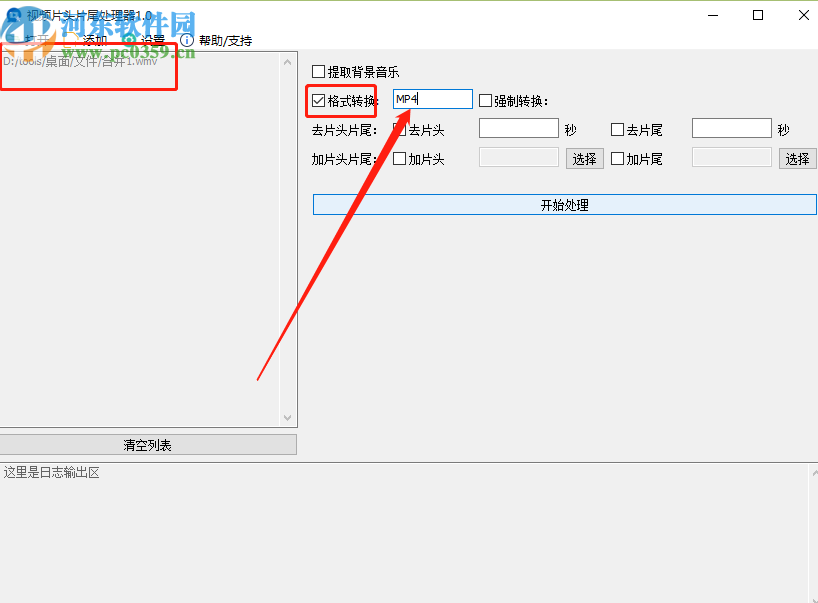This screenshot has width=818, height=603.
Task: Click file list scrollbar down arrow
Action: click(287, 418)
